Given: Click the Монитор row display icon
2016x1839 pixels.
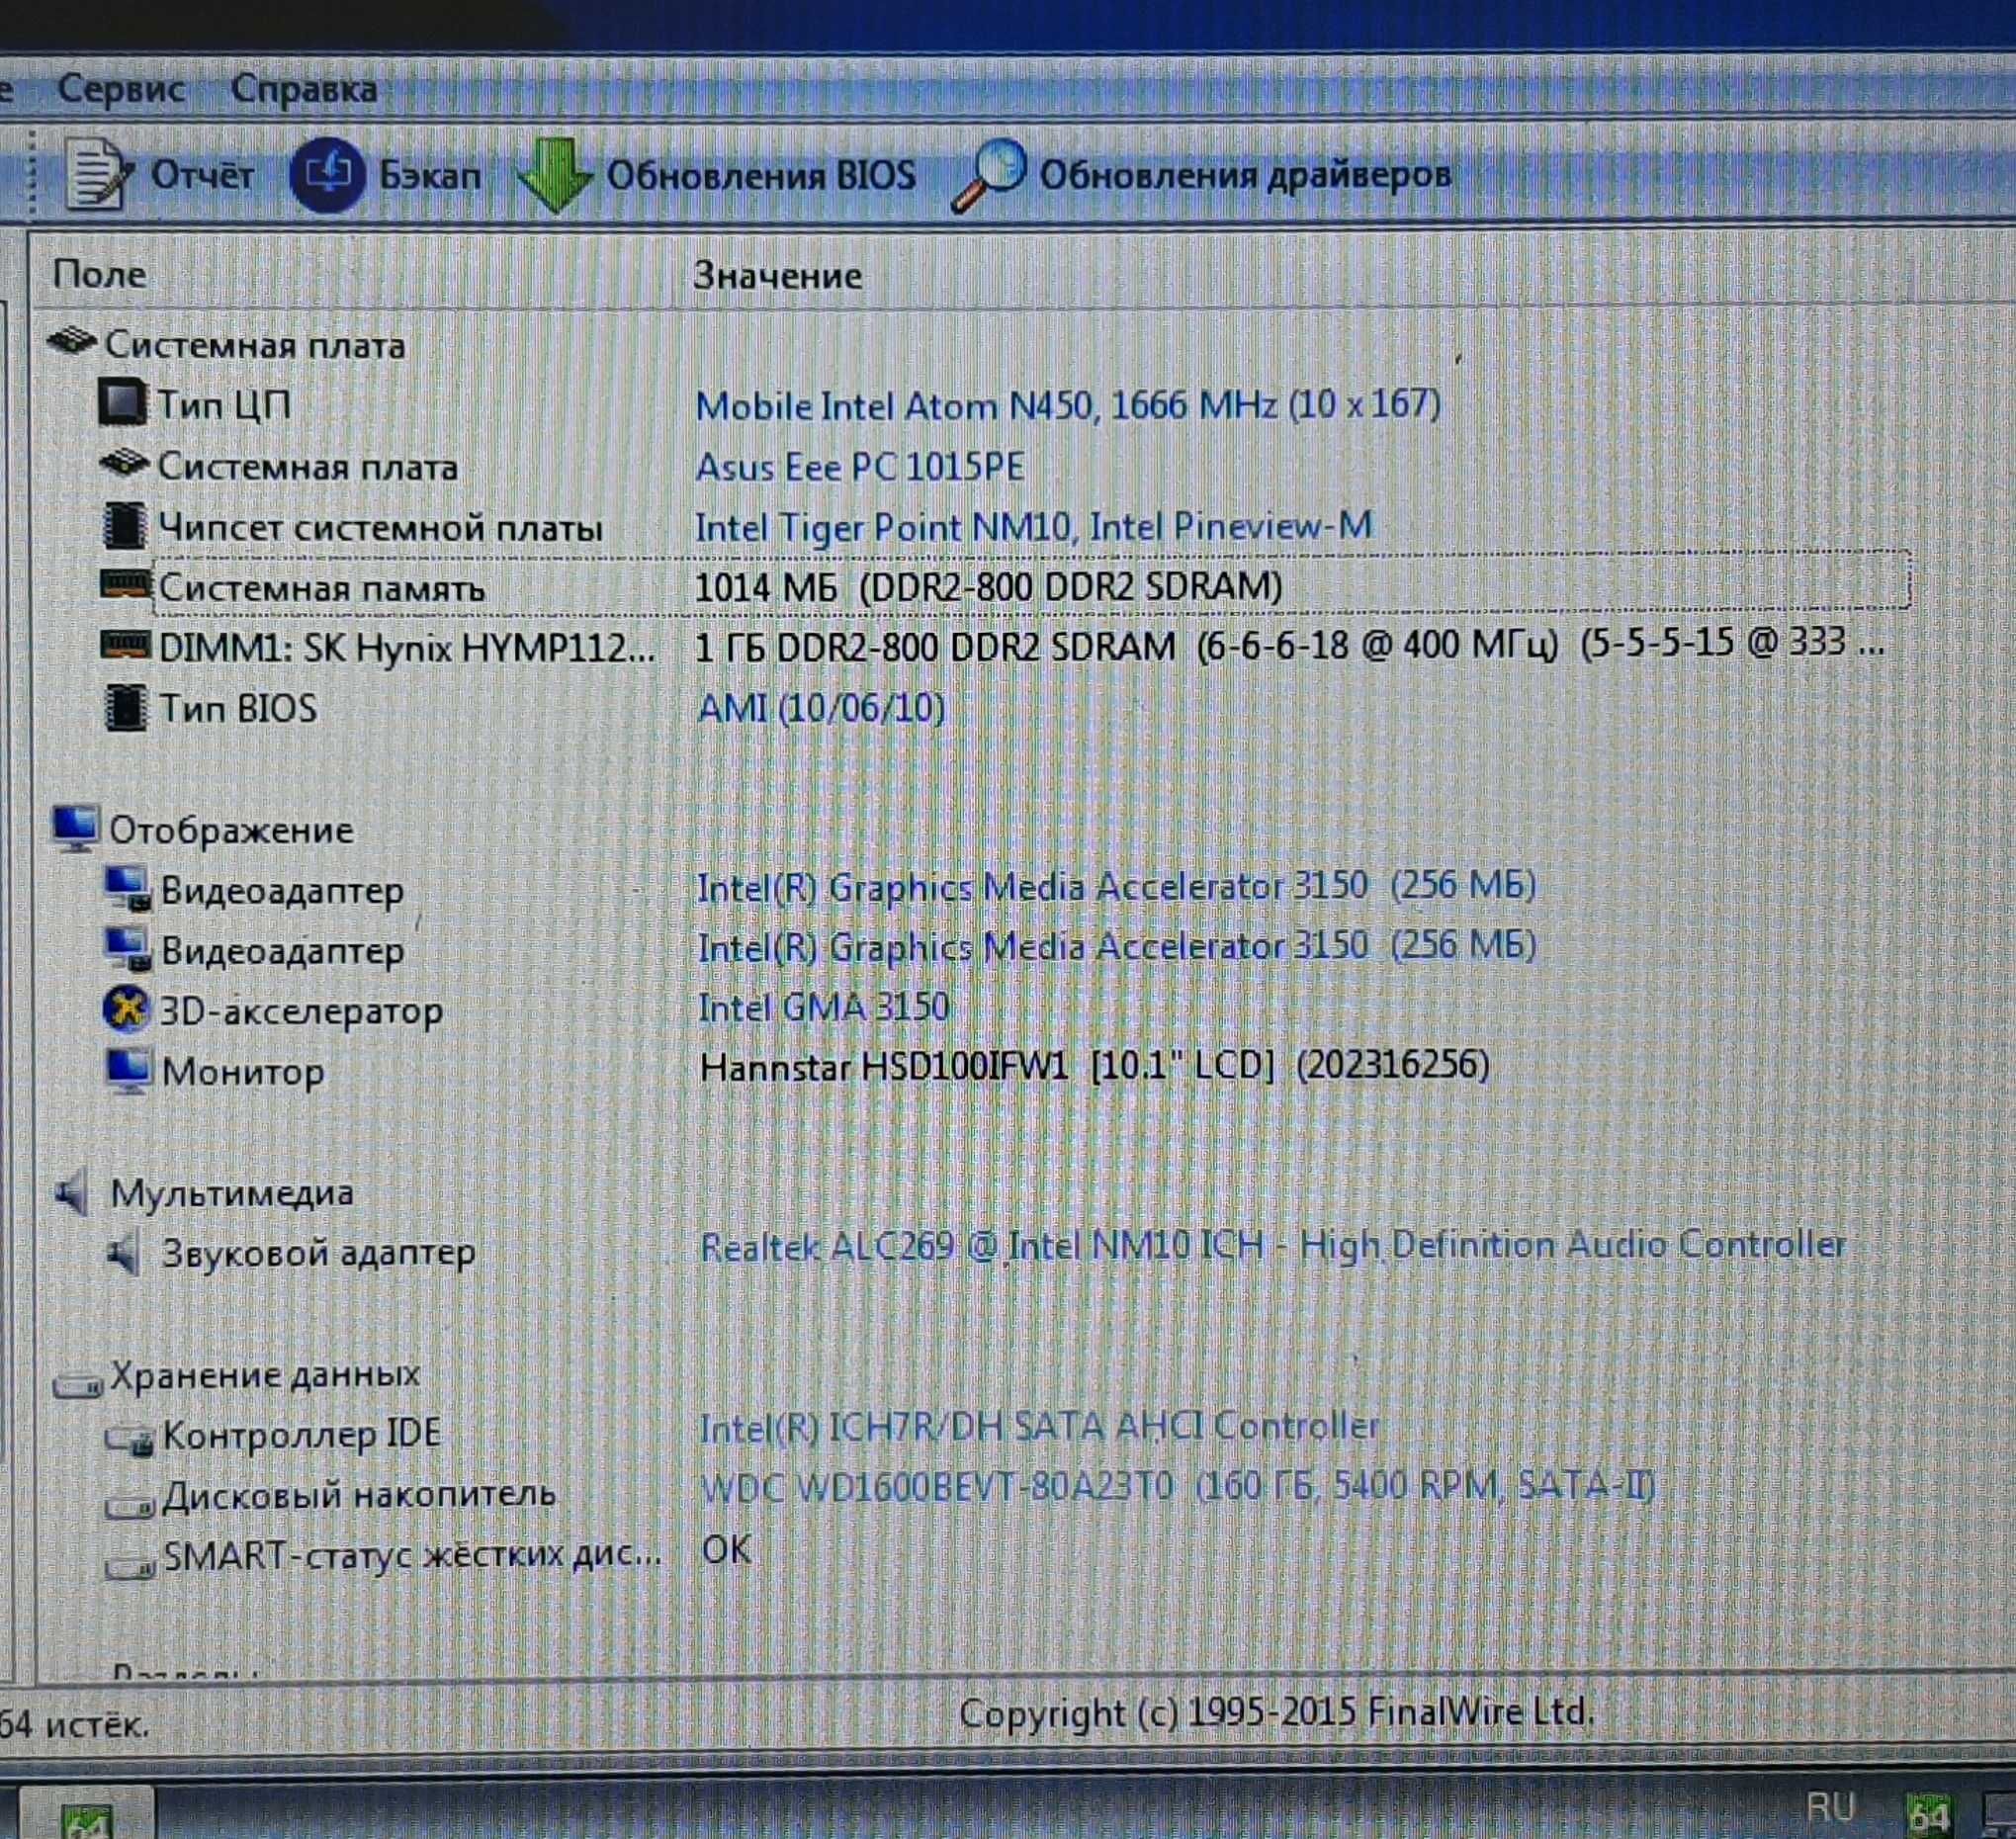Looking at the screenshot, I should 129,1070.
